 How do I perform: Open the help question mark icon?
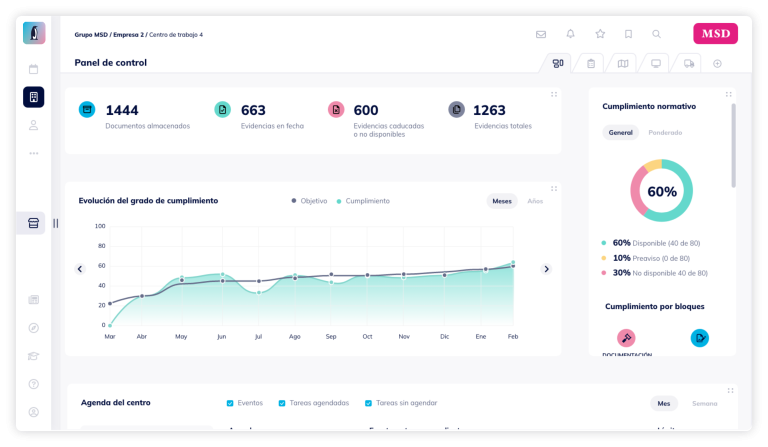33,384
